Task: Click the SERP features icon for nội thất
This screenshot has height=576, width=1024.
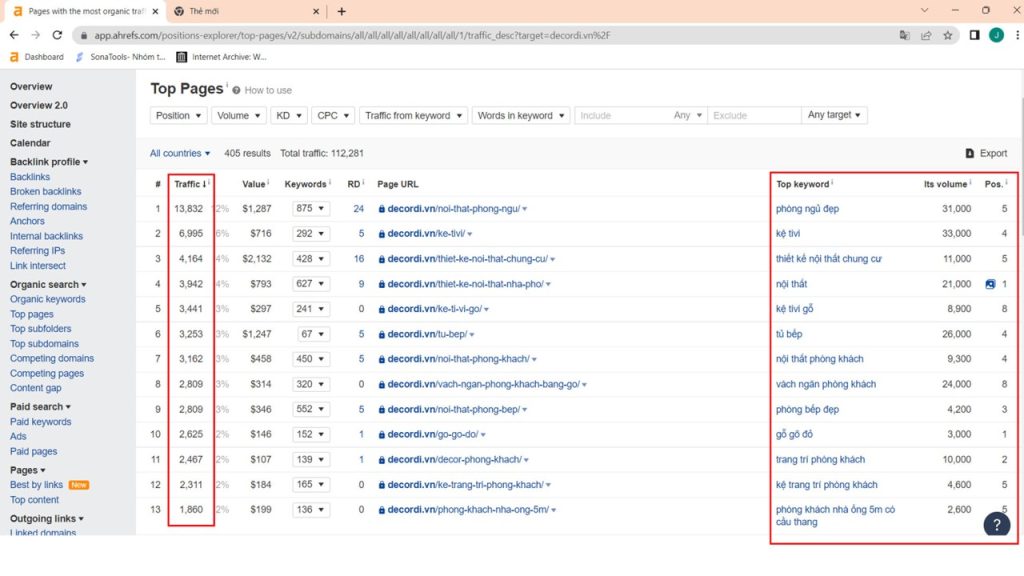Action: coord(990,284)
